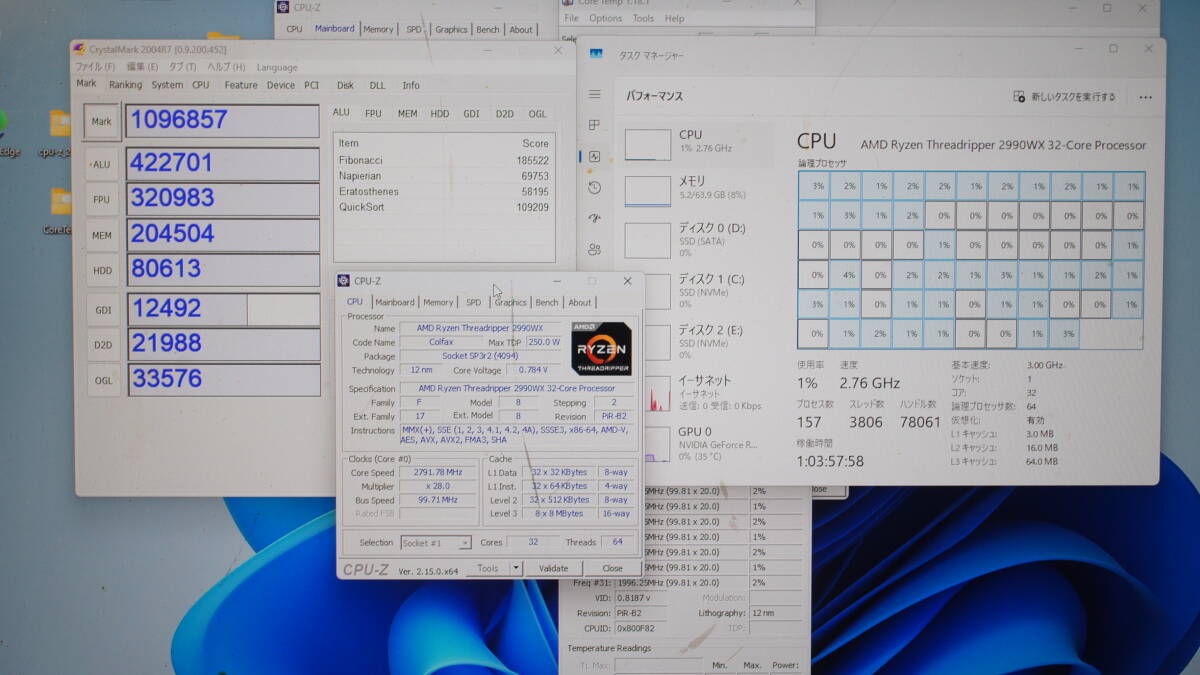Viewport: 1200px width, 675px height.
Task: Open the Socket #1 selection dropdown in CPU-Z
Action: pyautogui.click(x=435, y=543)
